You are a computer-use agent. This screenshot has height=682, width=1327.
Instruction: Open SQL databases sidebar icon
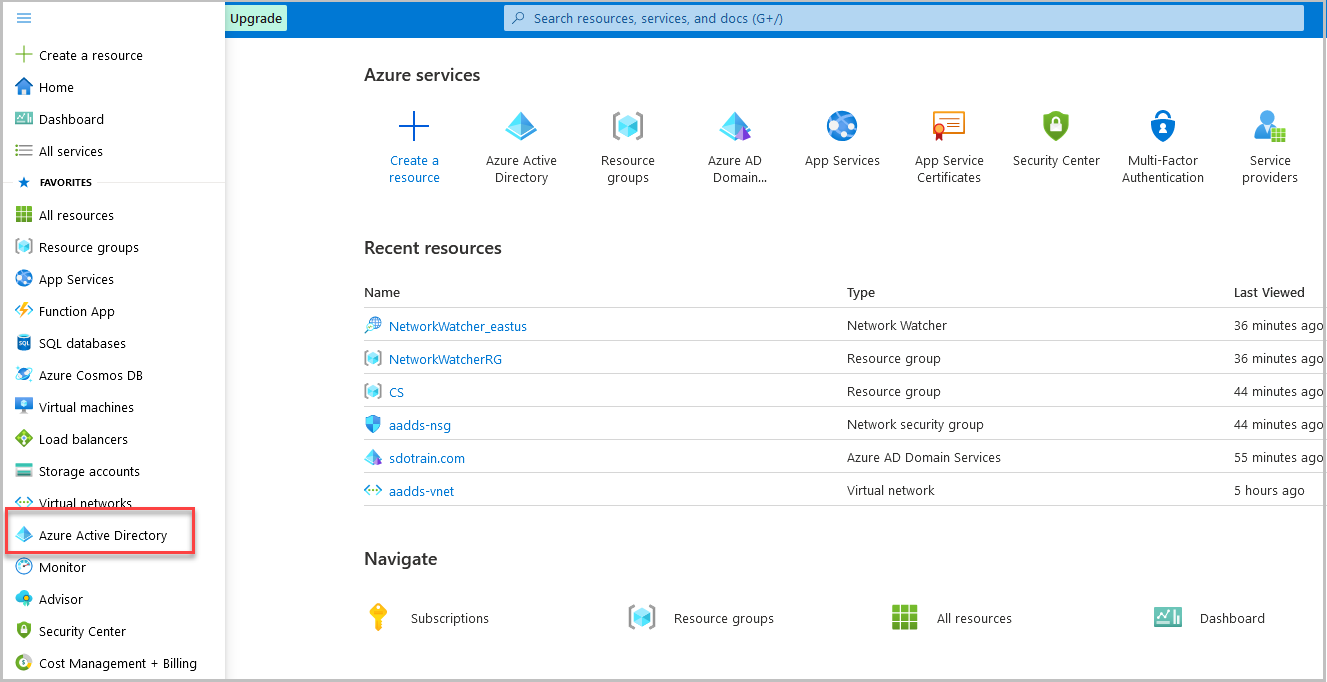point(24,343)
